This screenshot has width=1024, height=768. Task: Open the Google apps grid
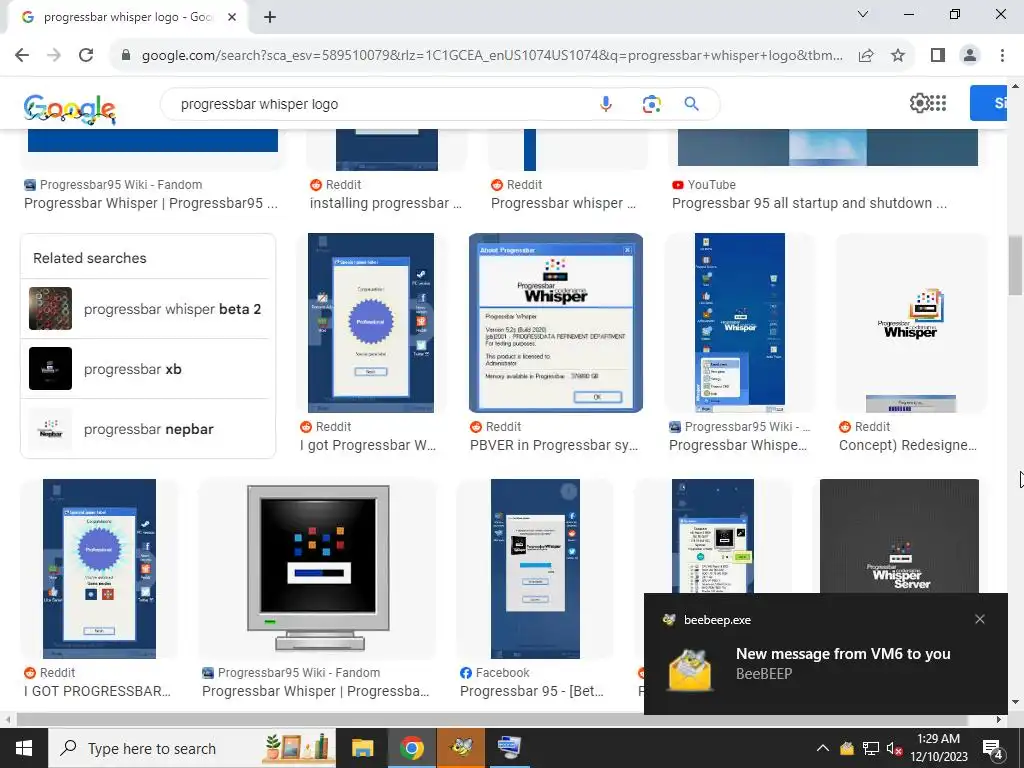coord(938,103)
